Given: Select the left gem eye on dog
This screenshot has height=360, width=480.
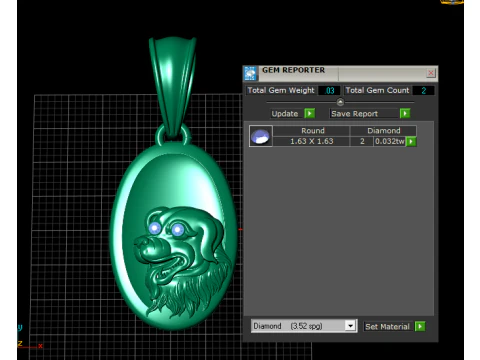Looking at the screenshot, I should click(x=155, y=228).
